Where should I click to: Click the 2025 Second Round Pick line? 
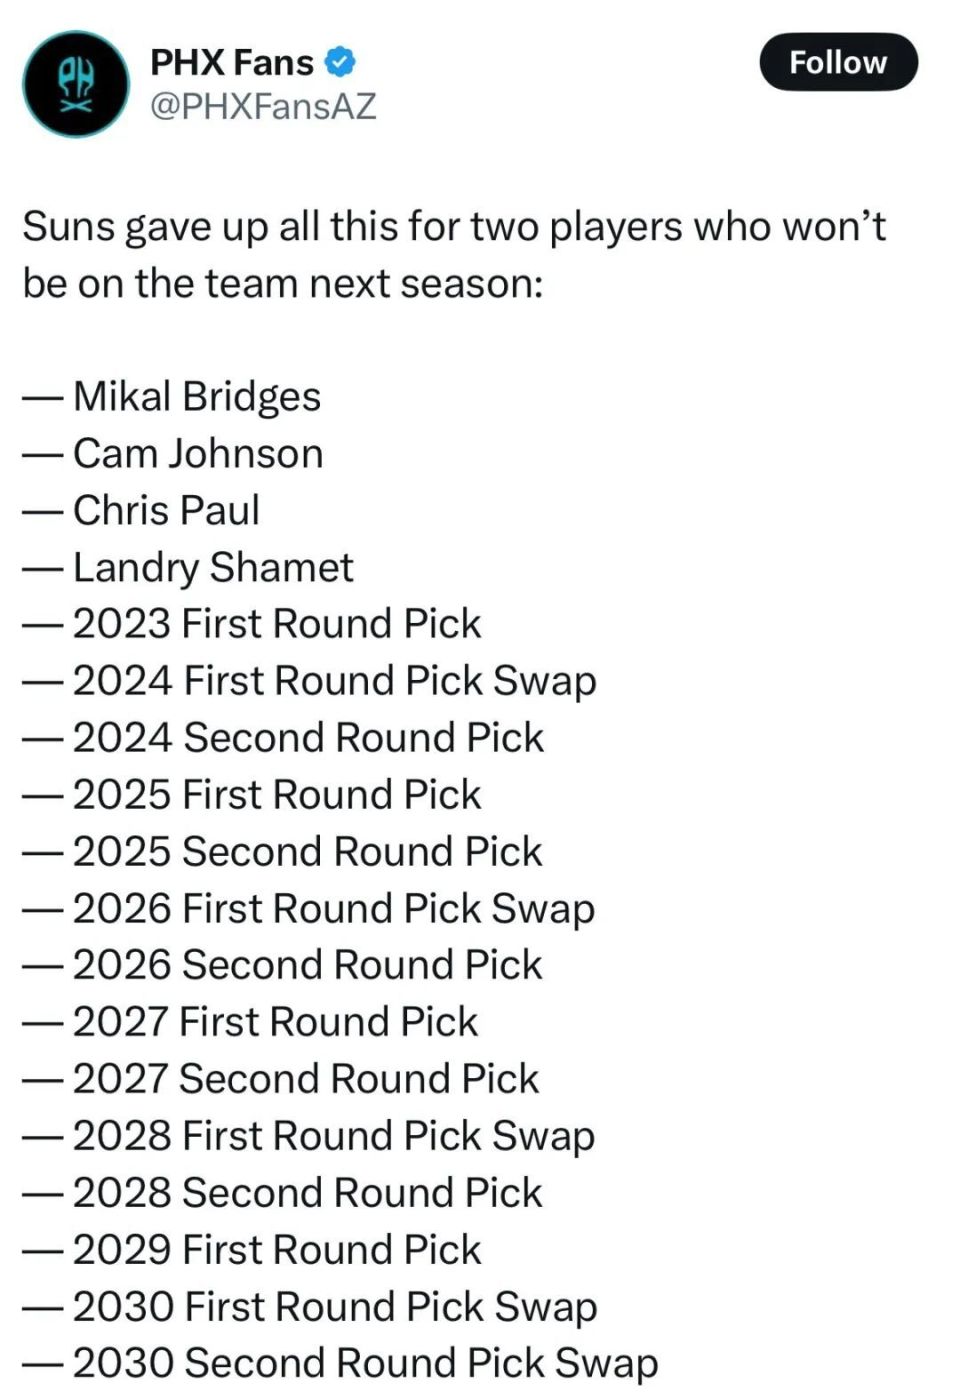307,851
